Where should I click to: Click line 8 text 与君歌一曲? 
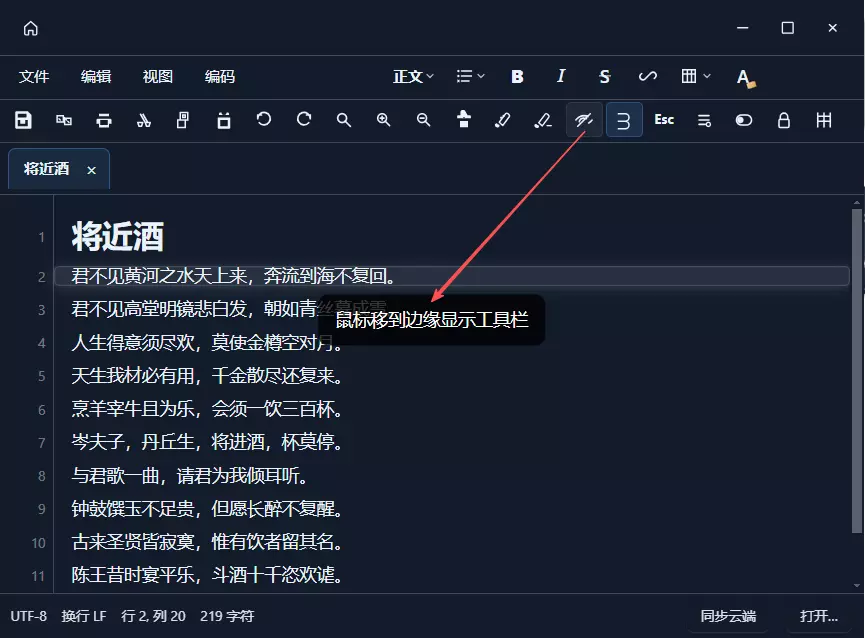(x=115, y=475)
